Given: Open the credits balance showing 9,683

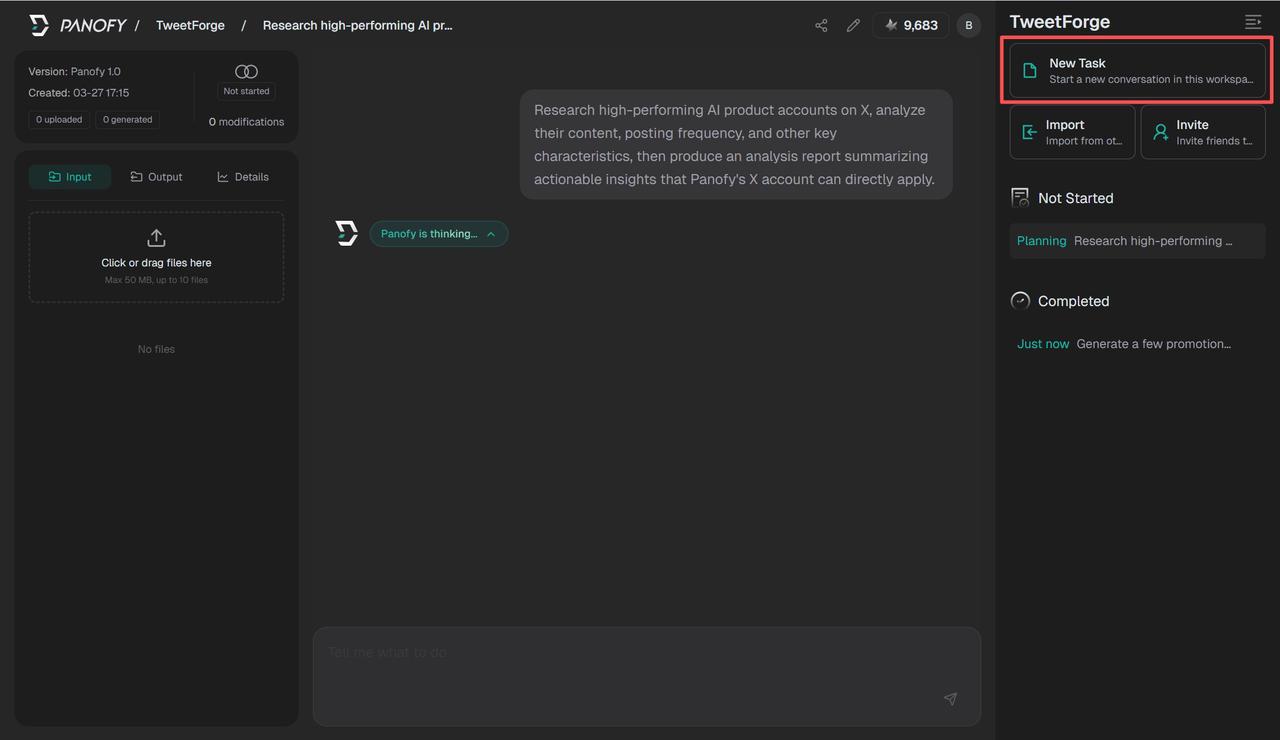Looking at the screenshot, I should coord(910,25).
